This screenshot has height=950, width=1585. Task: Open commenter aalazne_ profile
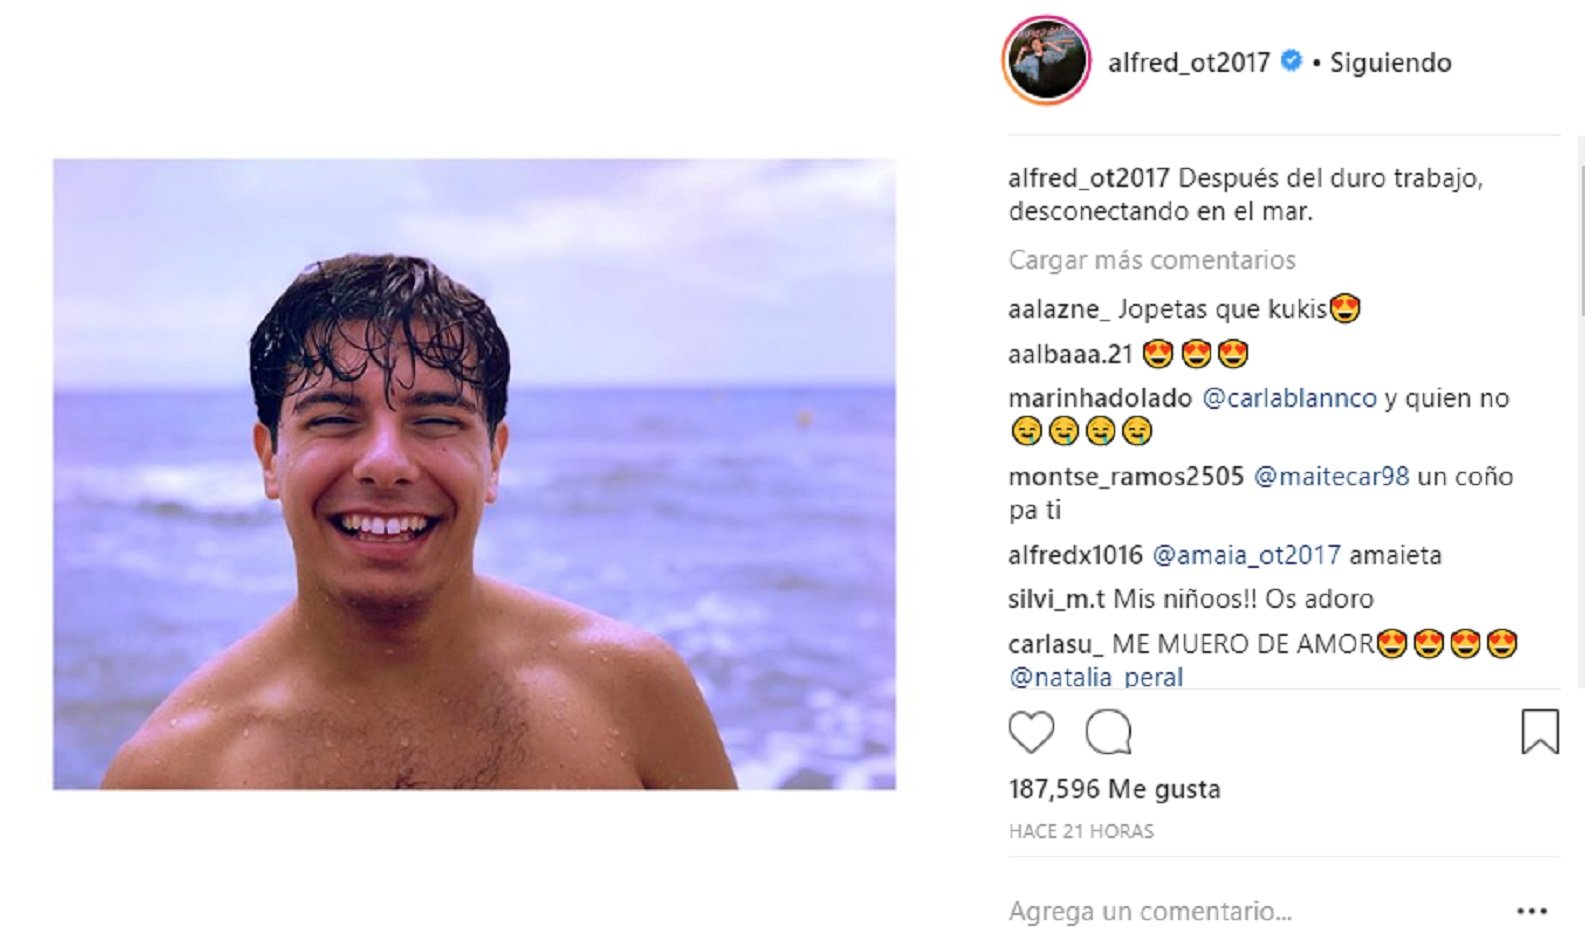click(x=1058, y=309)
